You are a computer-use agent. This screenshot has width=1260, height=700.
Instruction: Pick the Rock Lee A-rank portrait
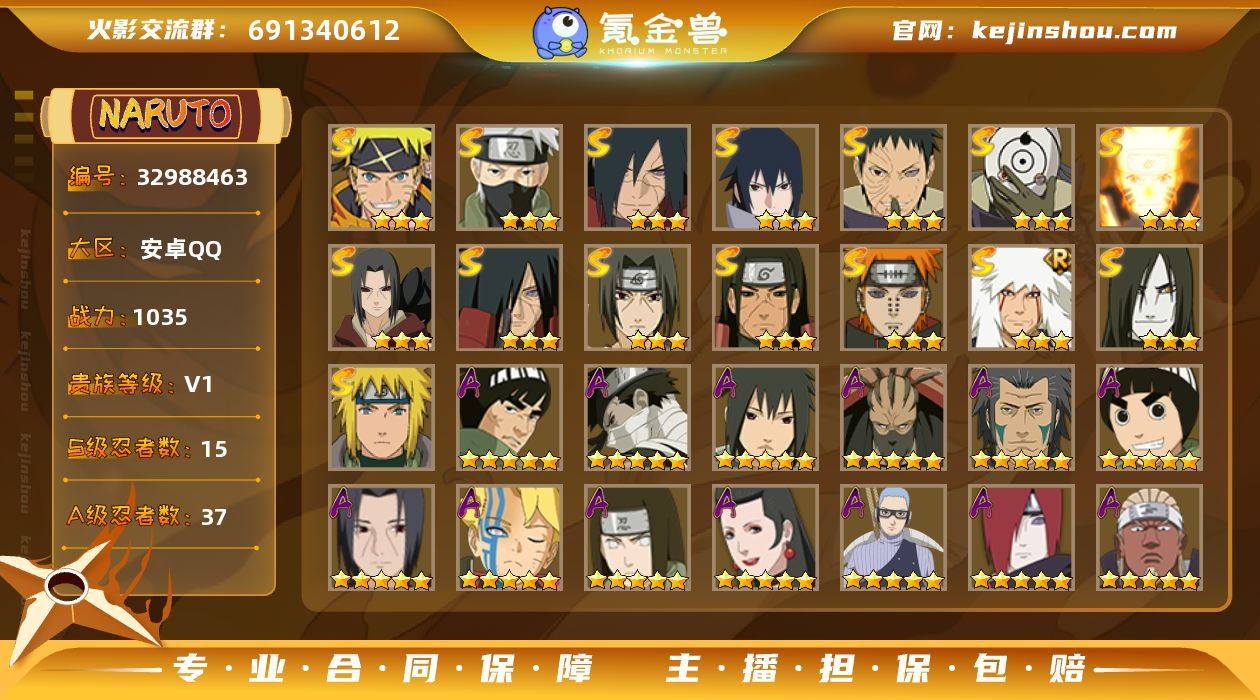pos(1149,418)
